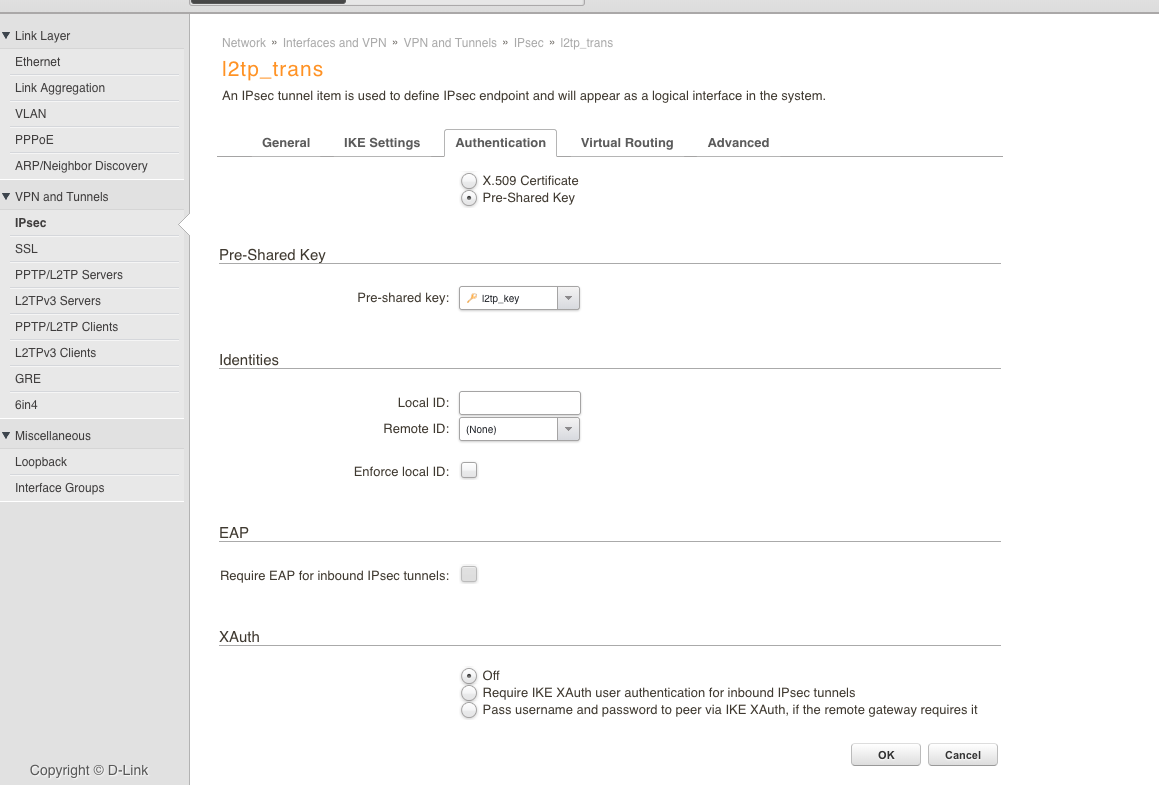Click the OK button
Image resolution: width=1159 pixels, height=785 pixels.
coord(886,755)
